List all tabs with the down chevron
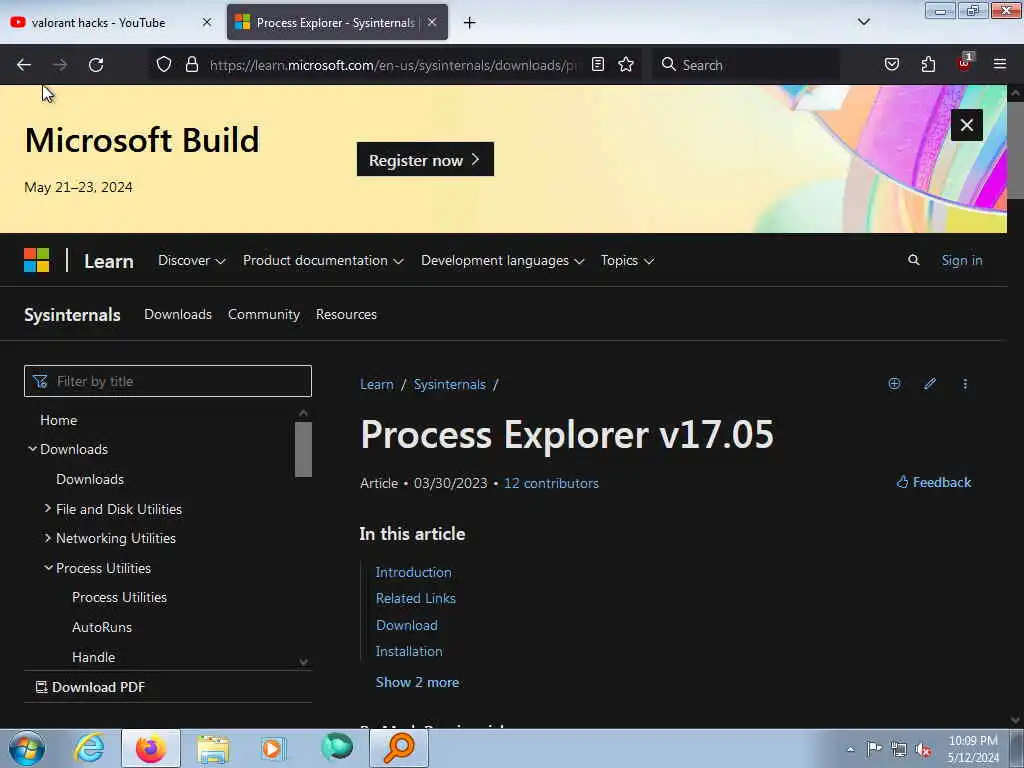Viewport: 1024px width, 768px height. coord(864,22)
